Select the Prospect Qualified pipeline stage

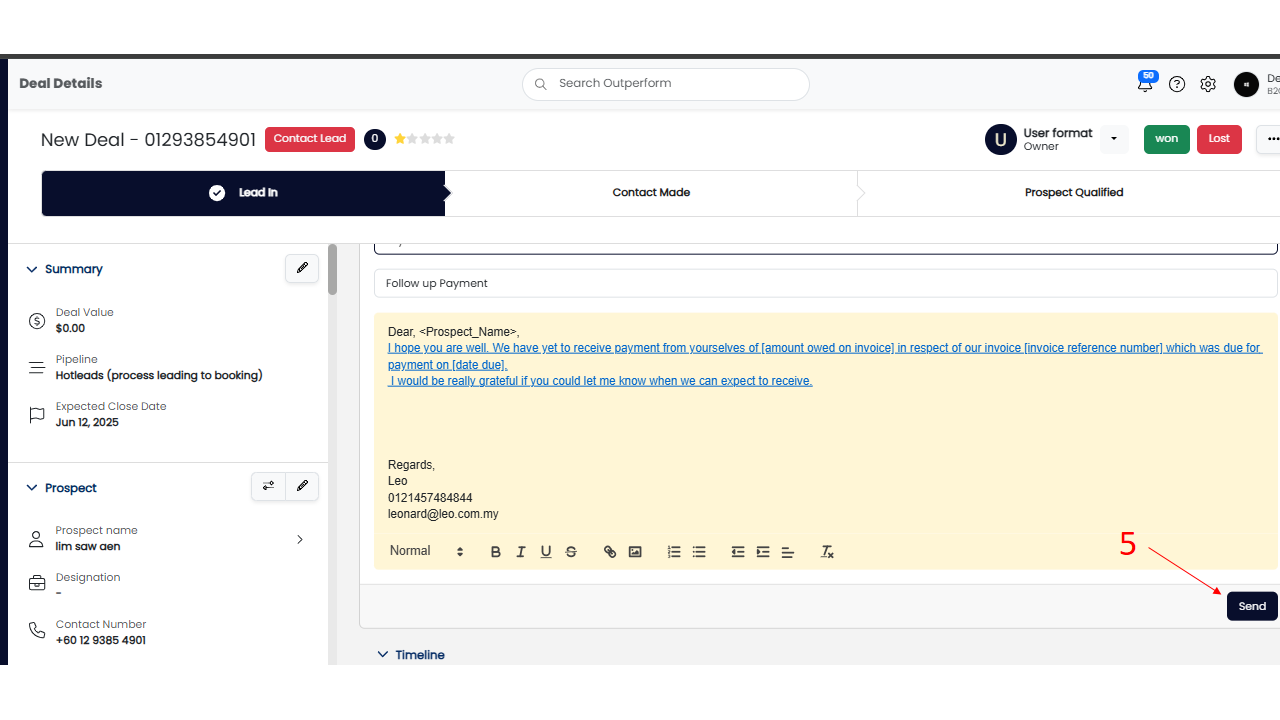pyautogui.click(x=1073, y=193)
